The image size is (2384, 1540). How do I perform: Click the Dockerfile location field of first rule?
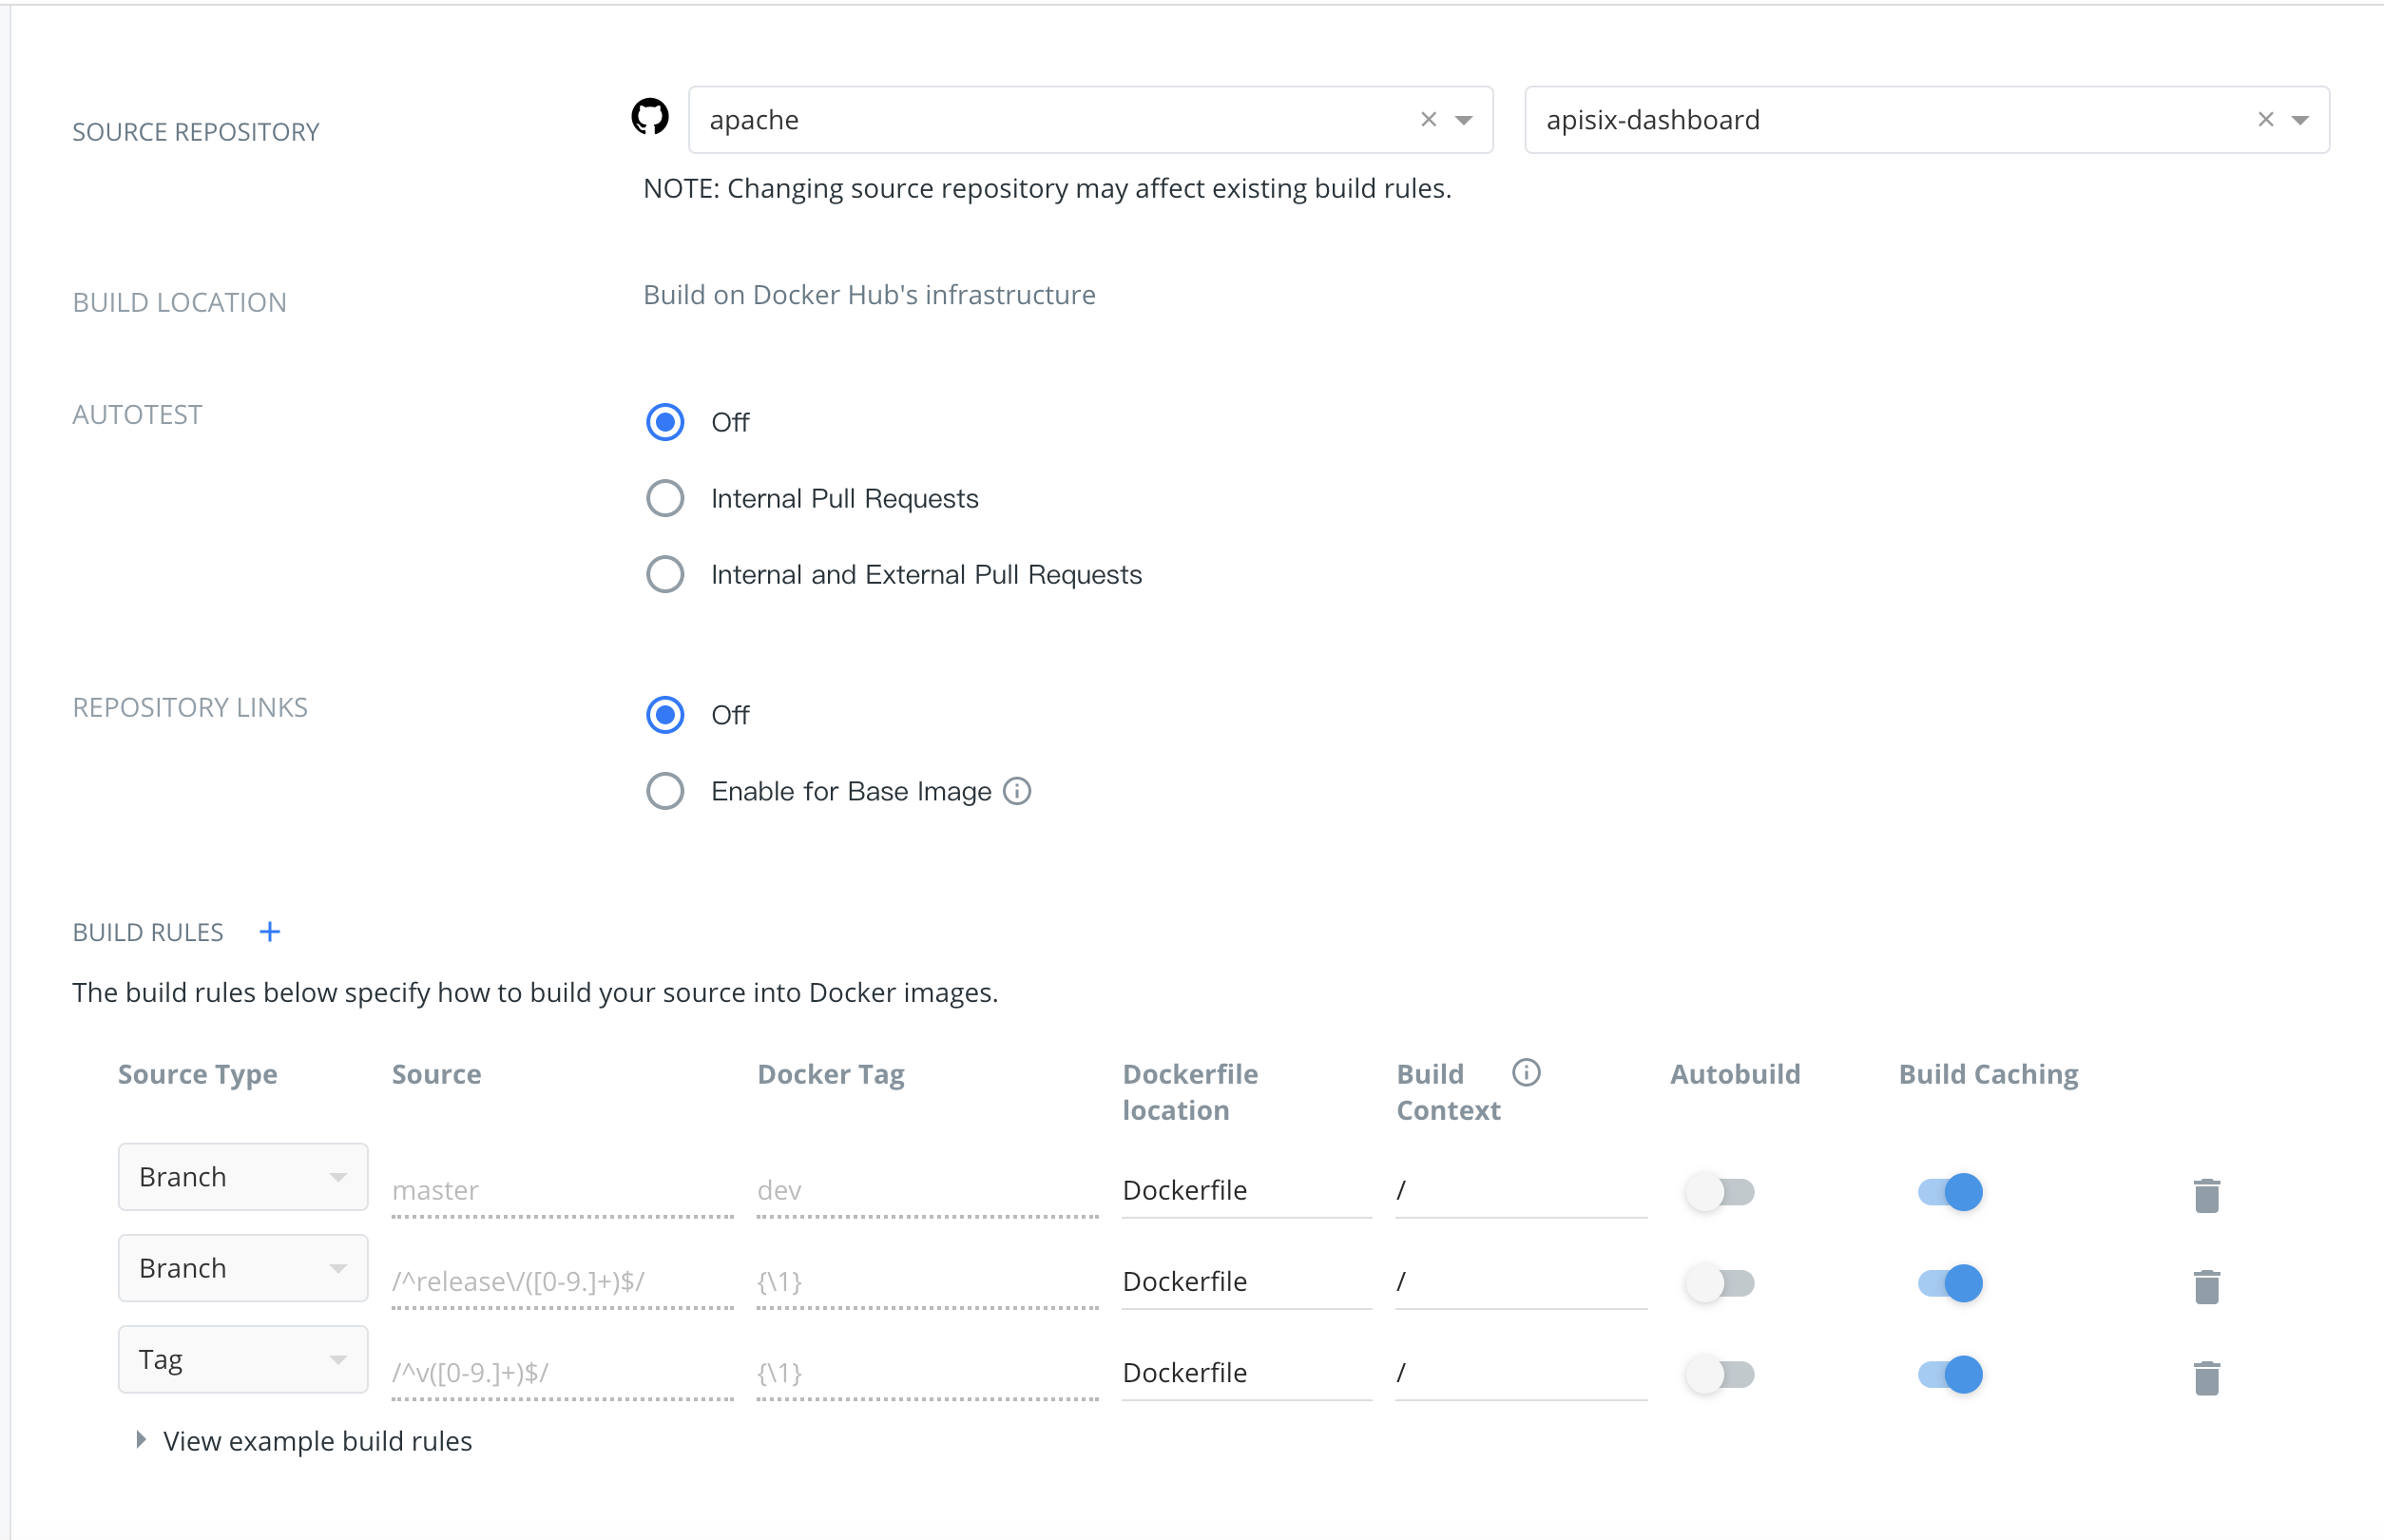(x=1244, y=1190)
